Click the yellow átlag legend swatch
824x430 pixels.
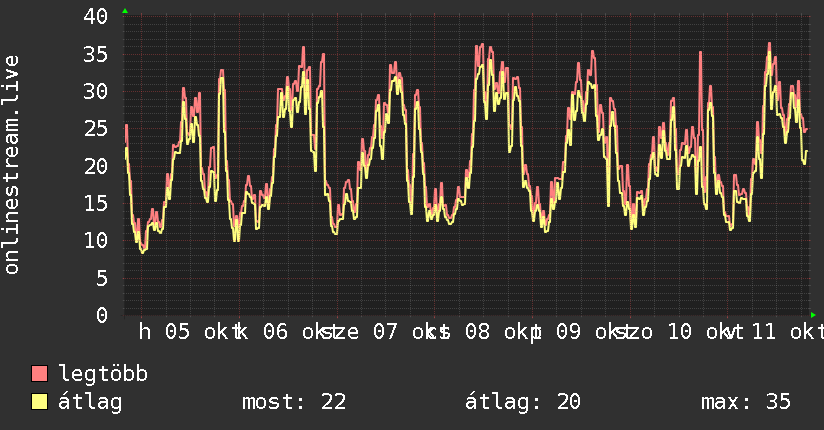(40, 401)
